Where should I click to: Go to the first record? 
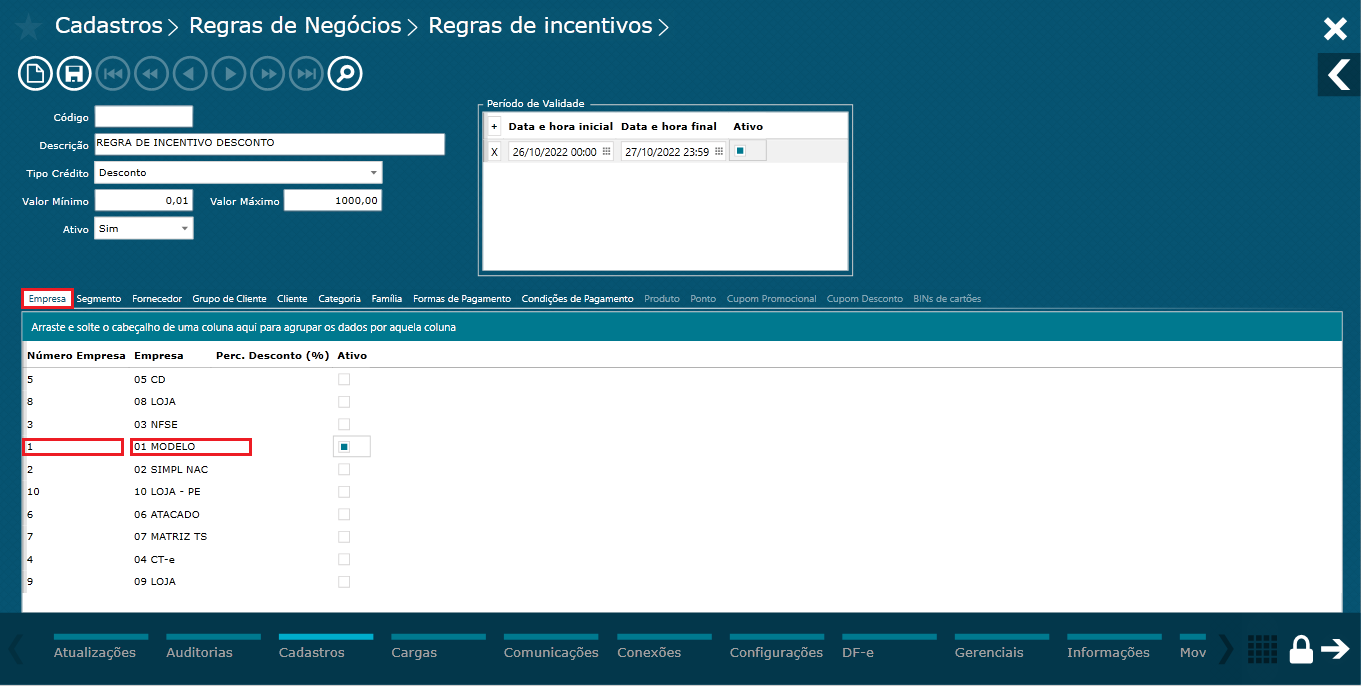(113, 73)
